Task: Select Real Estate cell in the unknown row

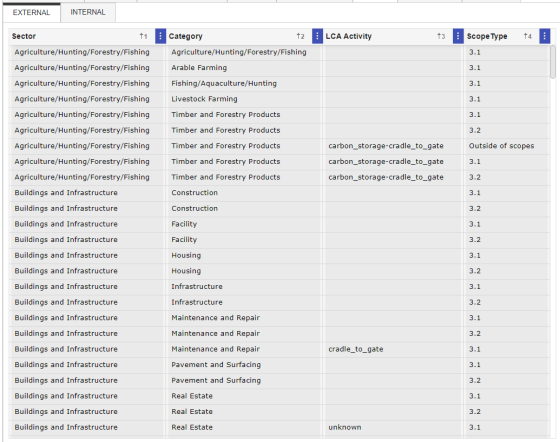Action: 244,427
